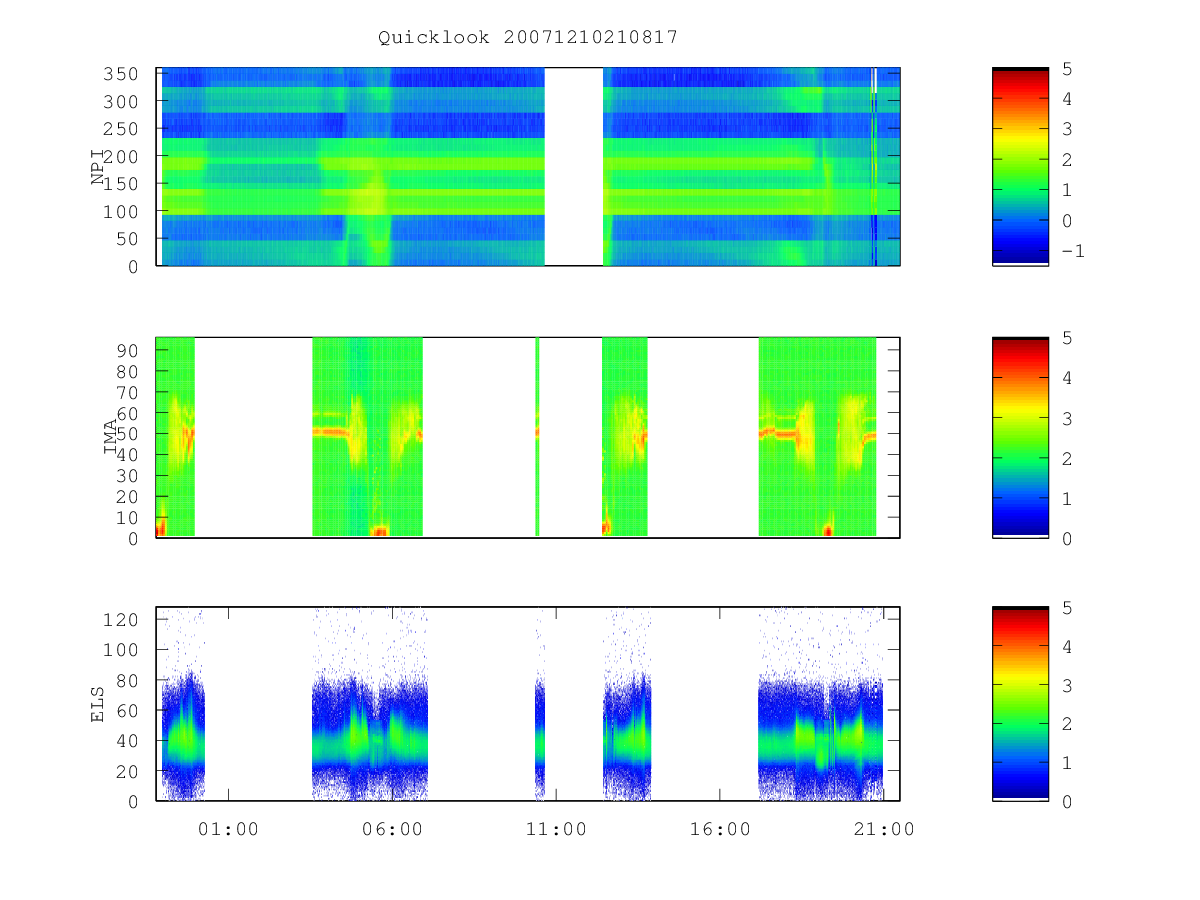Click the 2 label on ELS color bar

click(1066, 724)
